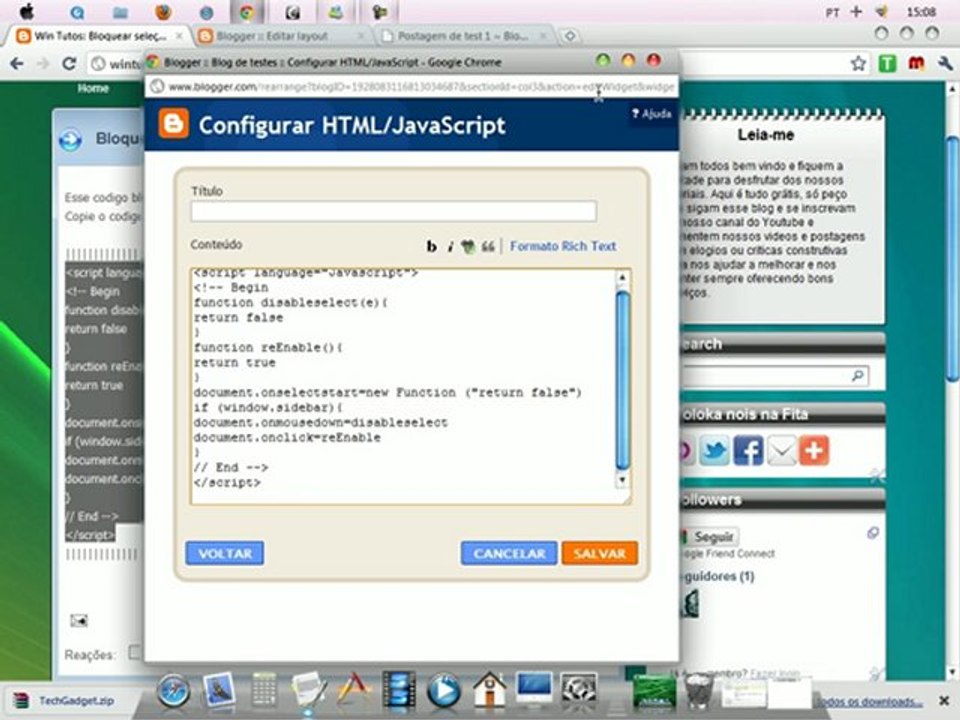Click the VOLTAR button
960x720 pixels.
click(225, 553)
